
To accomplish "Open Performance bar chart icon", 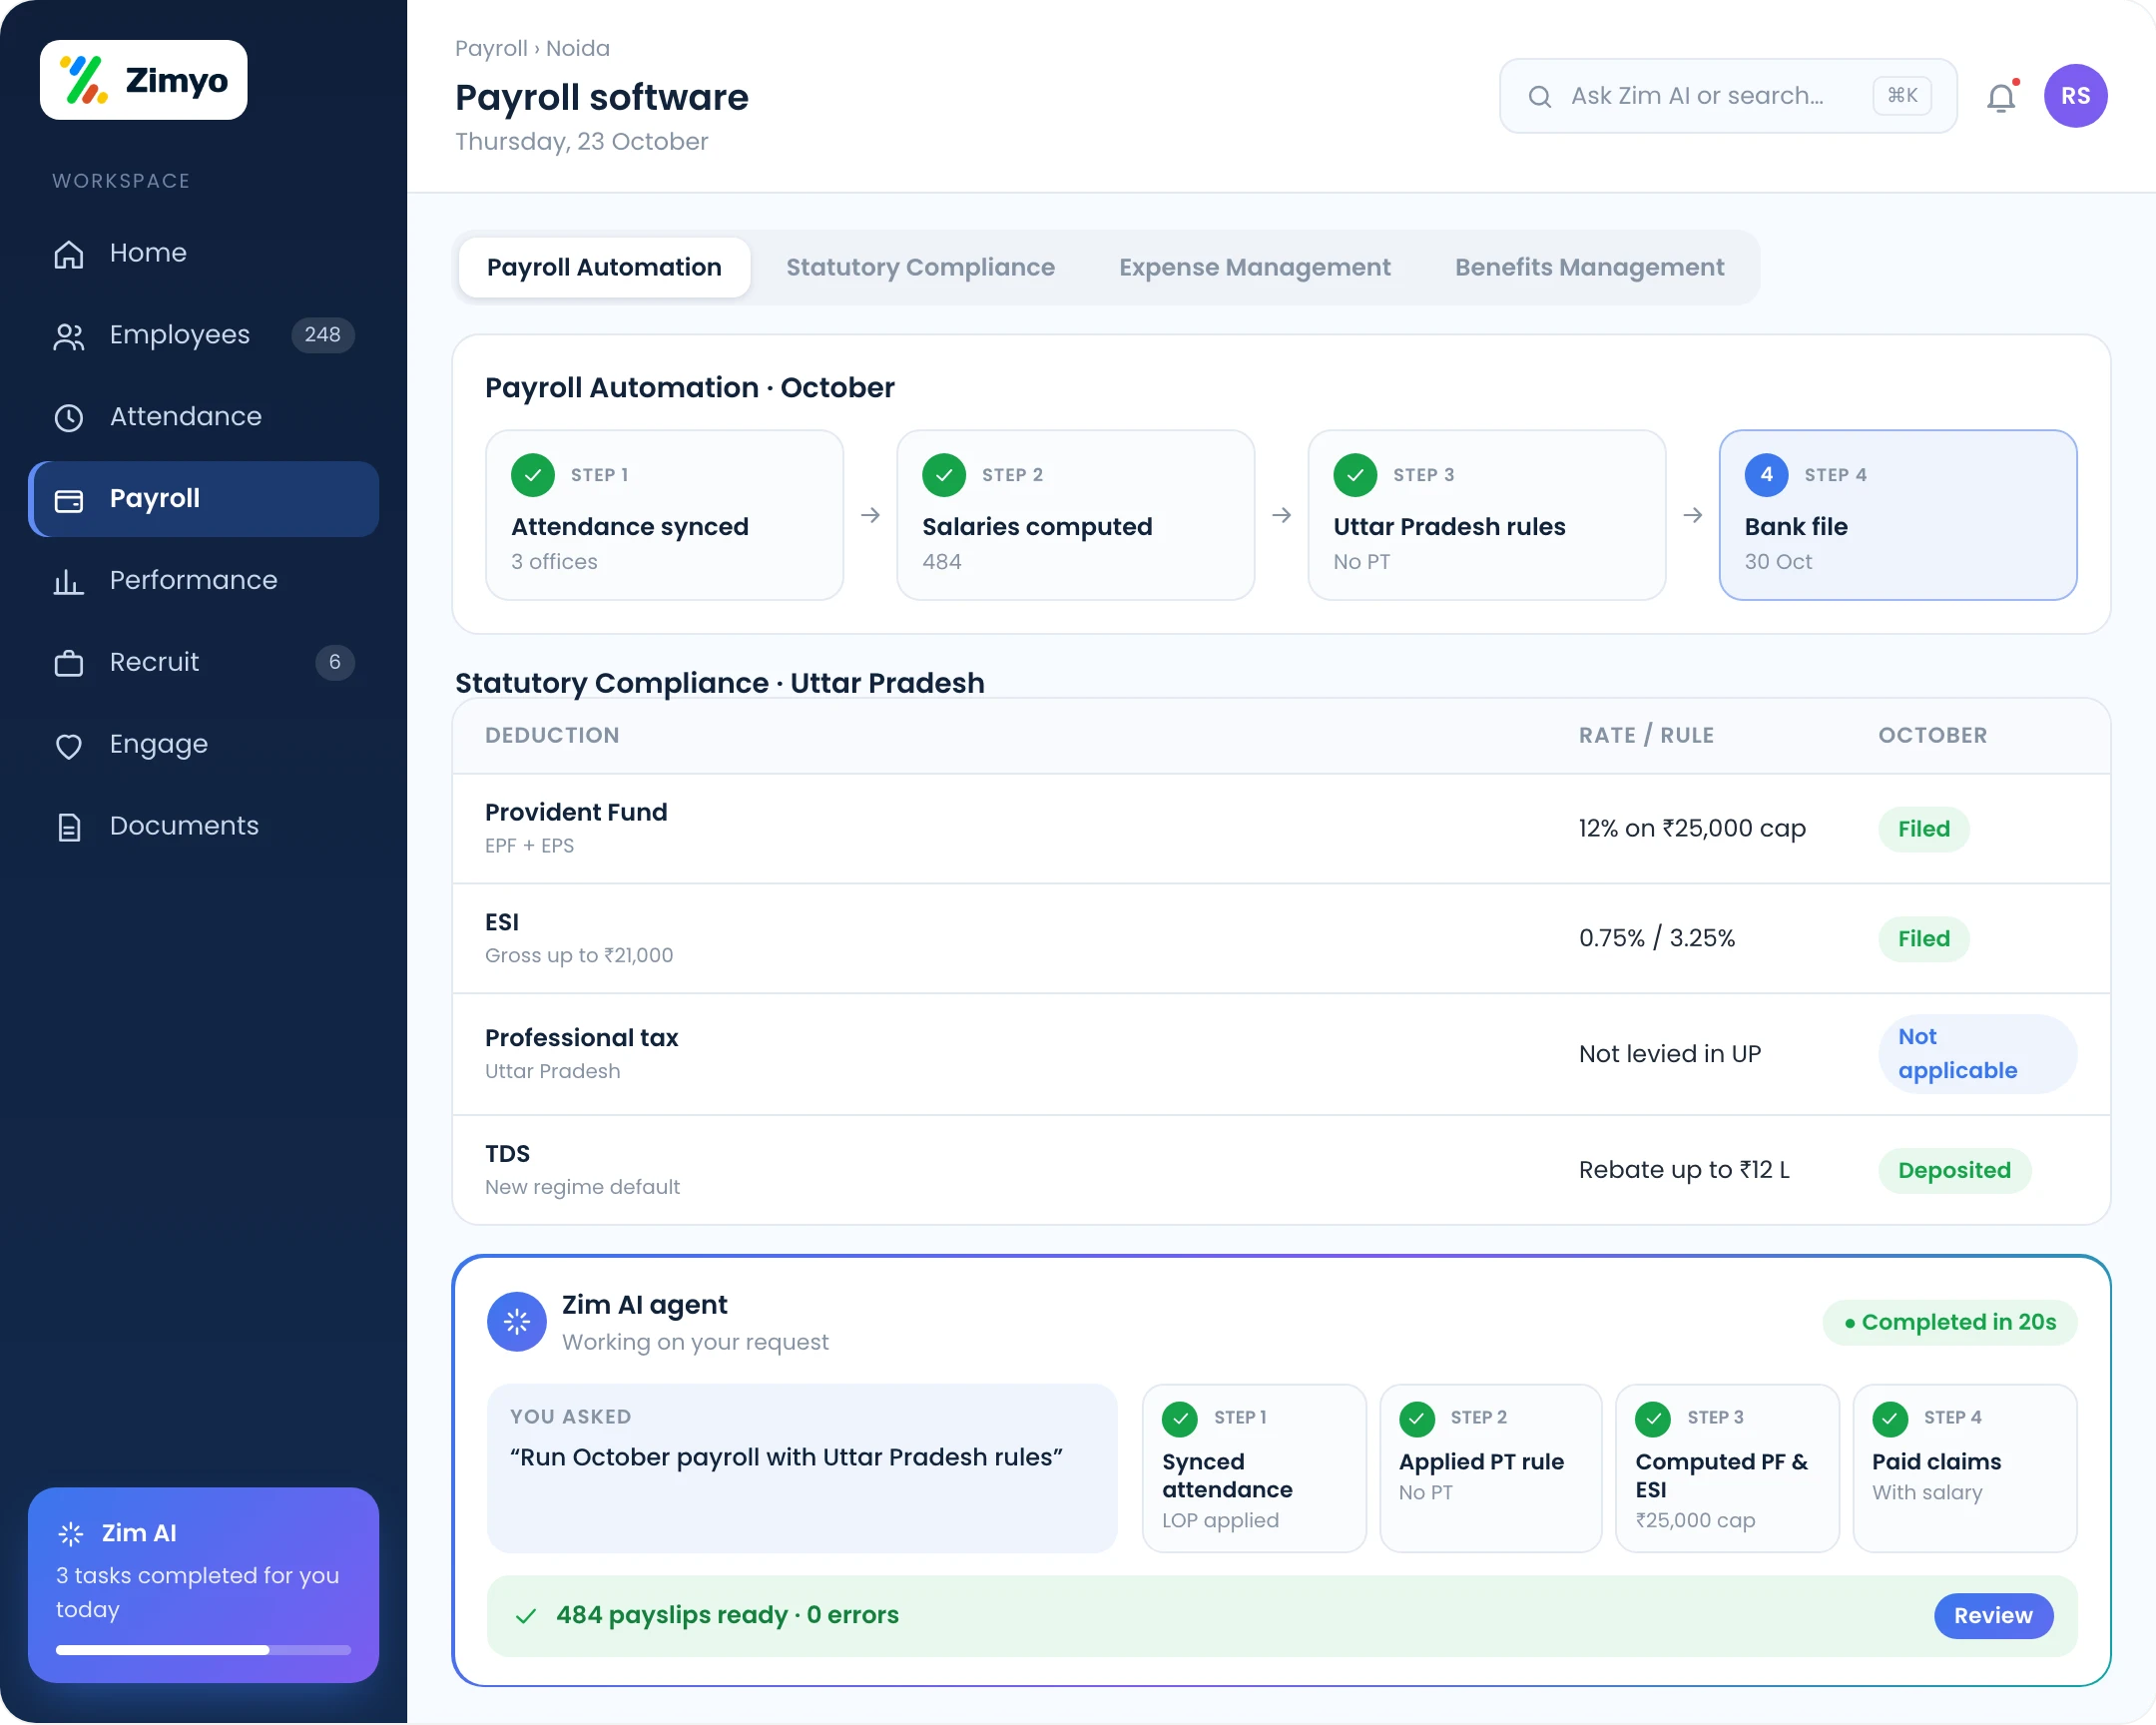I will 69,582.
